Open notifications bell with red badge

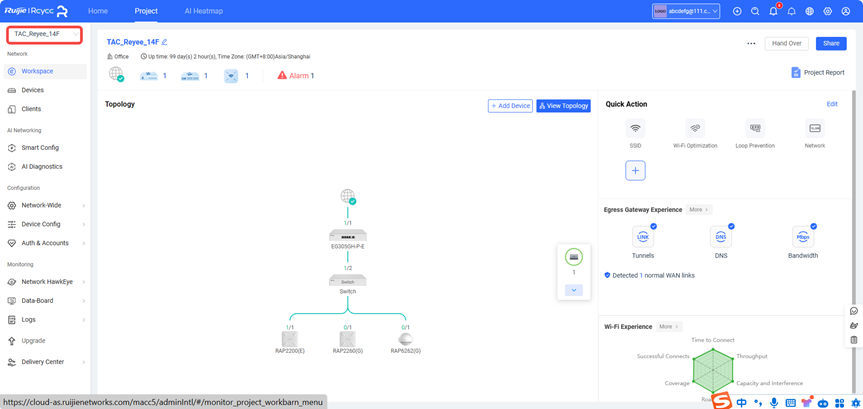tap(773, 11)
